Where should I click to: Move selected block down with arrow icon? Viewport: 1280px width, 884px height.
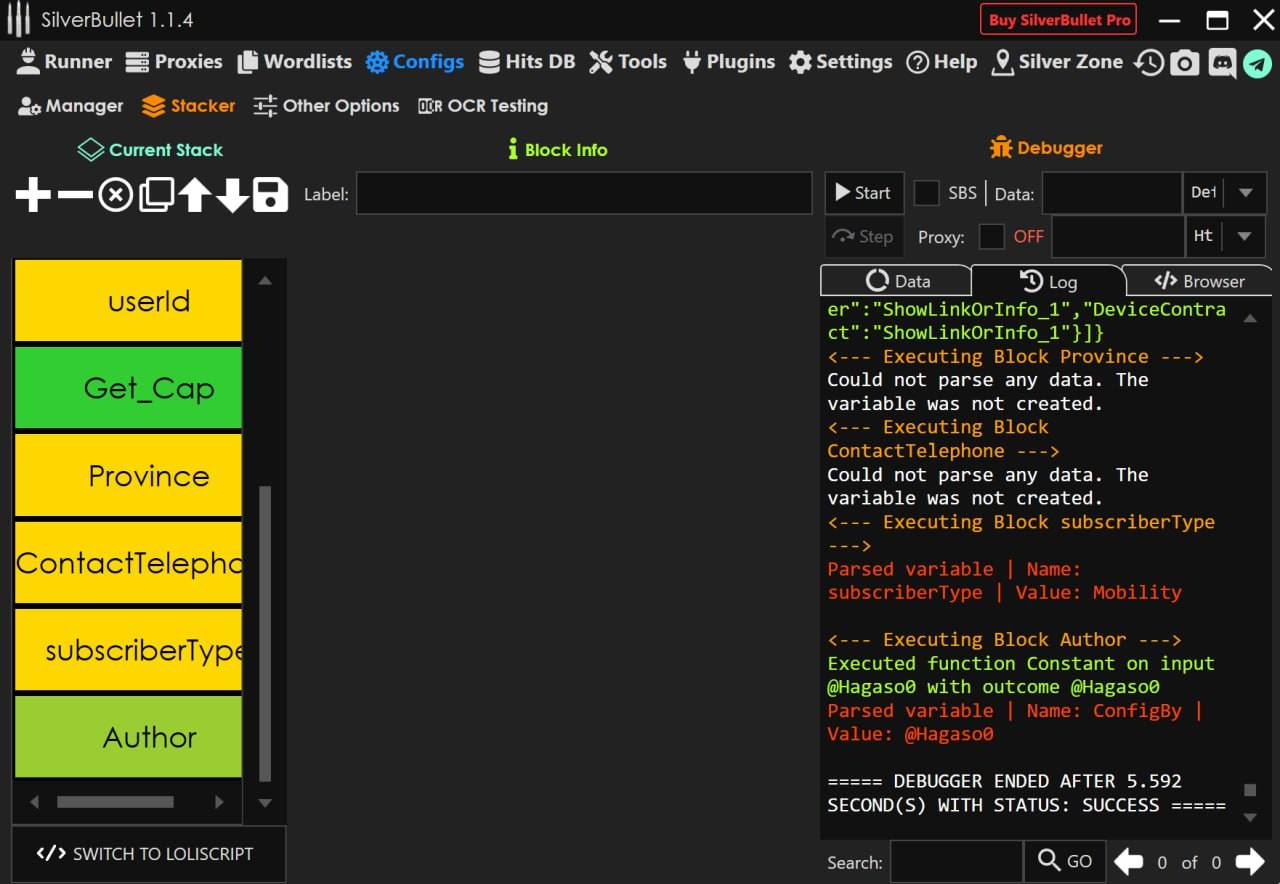pos(232,195)
